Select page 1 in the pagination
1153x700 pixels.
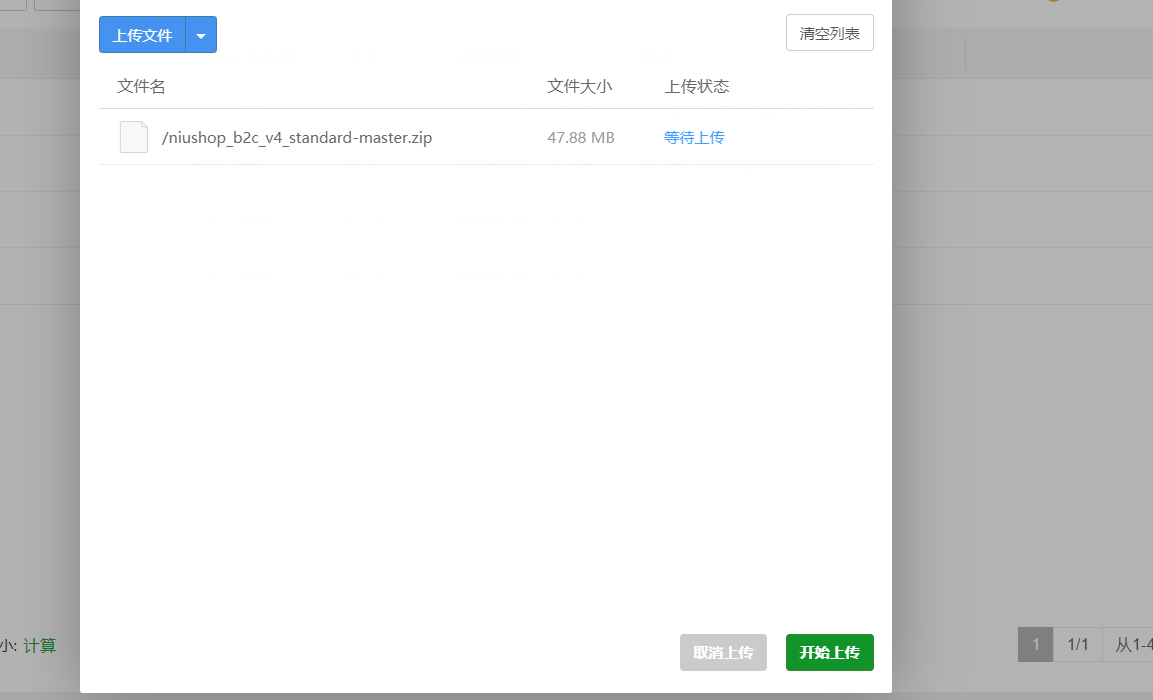coord(1035,644)
